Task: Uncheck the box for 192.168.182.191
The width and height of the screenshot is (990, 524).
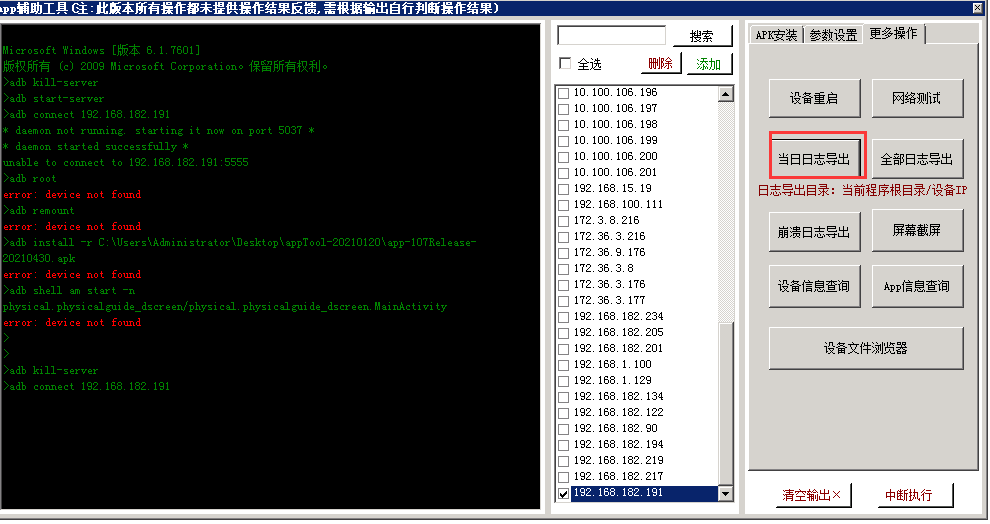Action: (x=564, y=494)
